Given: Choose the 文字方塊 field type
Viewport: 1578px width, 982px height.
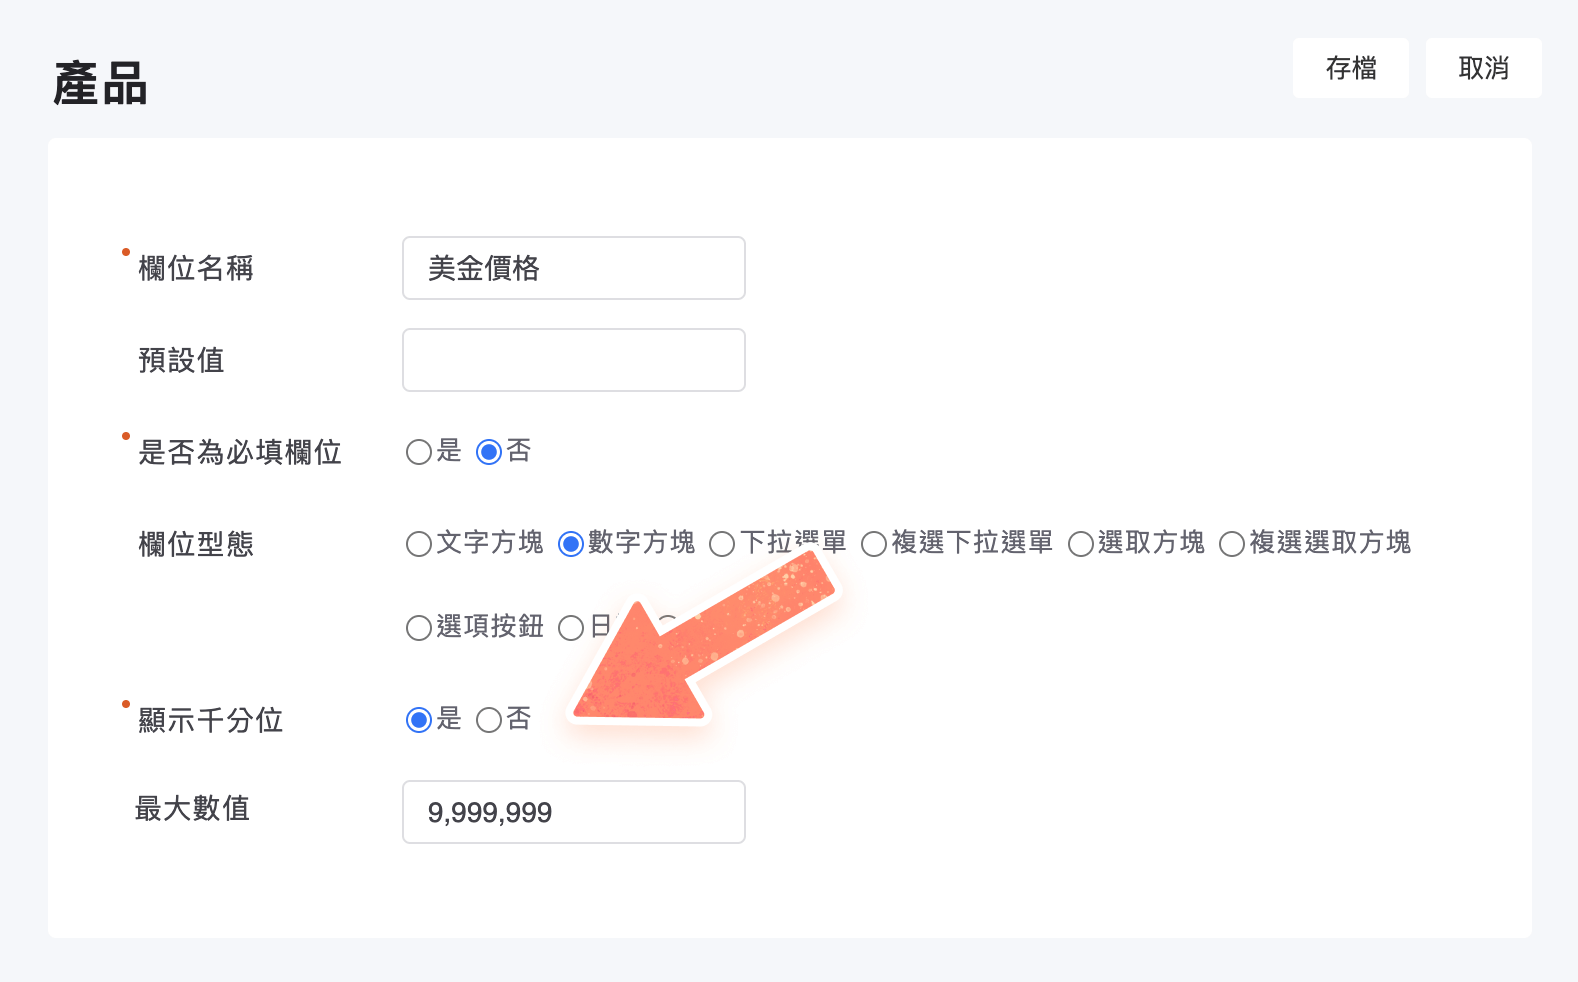Looking at the screenshot, I should click(419, 544).
